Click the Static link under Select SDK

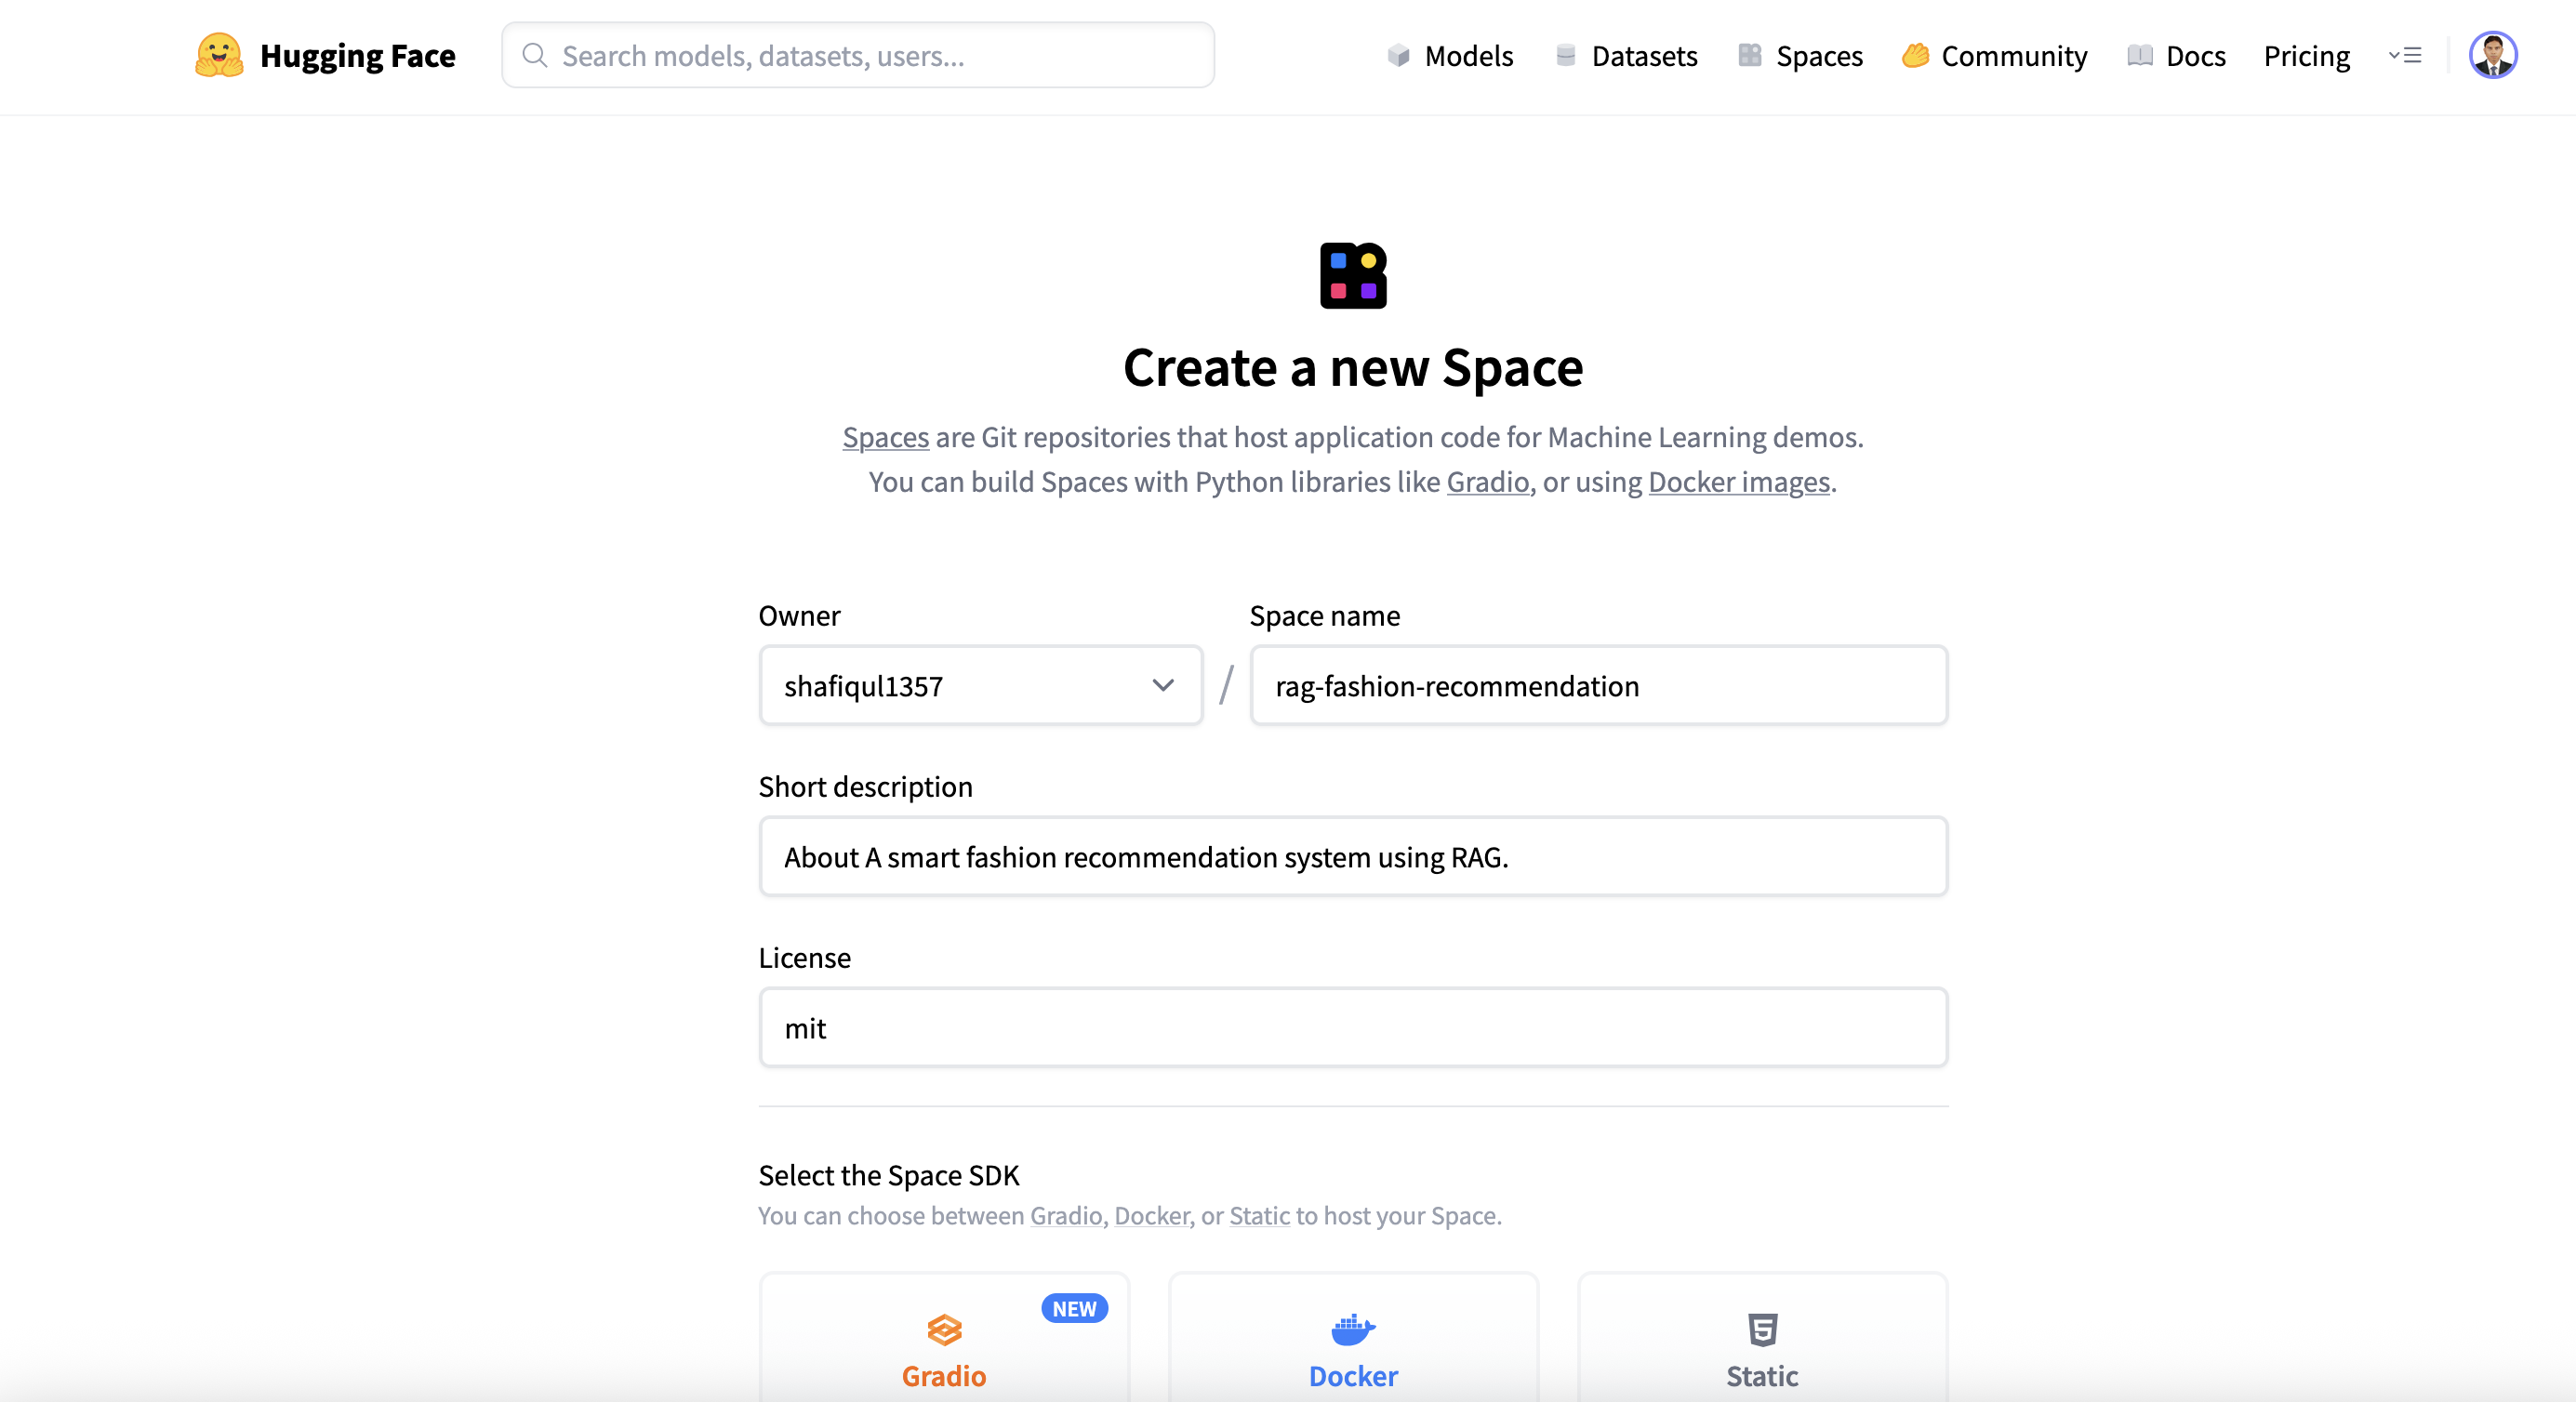pos(1259,1215)
